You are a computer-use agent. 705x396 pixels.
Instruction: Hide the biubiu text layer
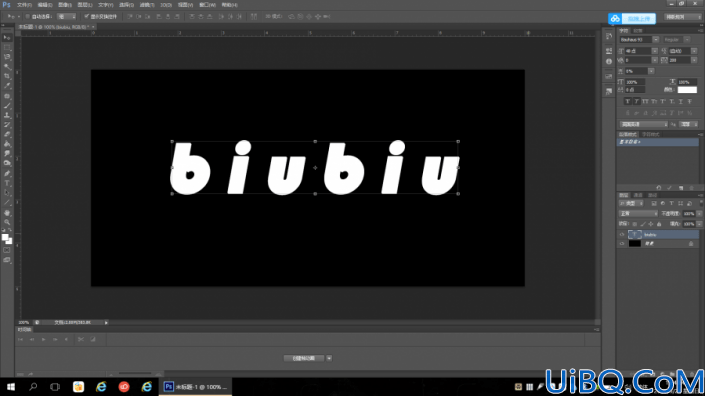(622, 235)
